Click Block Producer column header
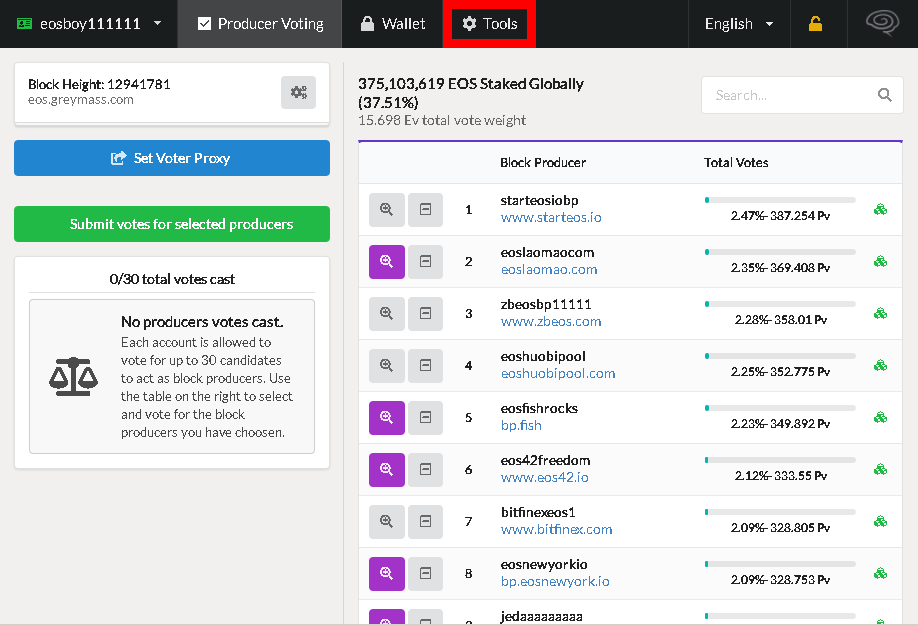 tap(543, 163)
